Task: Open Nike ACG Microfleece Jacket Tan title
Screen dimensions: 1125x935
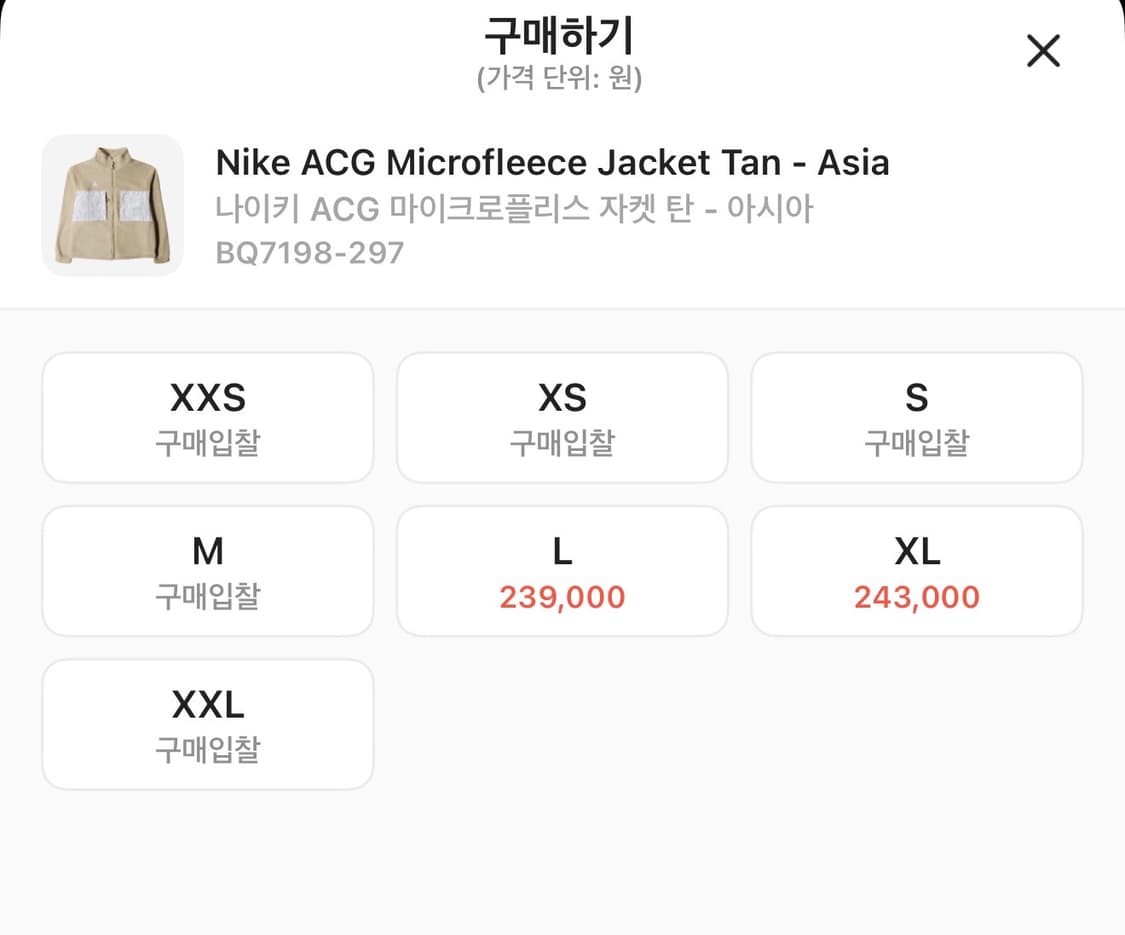Action: click(x=552, y=162)
